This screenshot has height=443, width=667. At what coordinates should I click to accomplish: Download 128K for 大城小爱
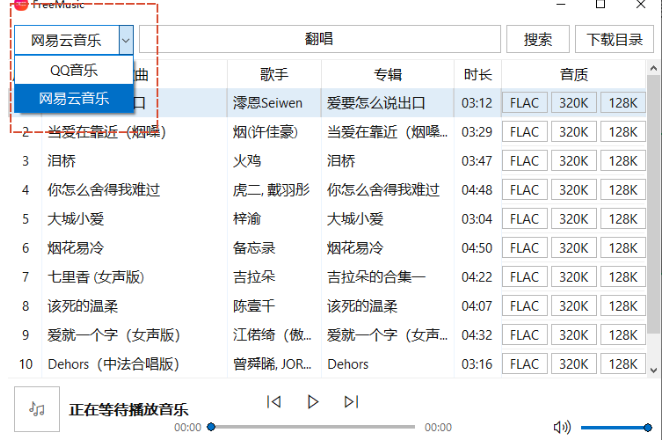[623, 219]
